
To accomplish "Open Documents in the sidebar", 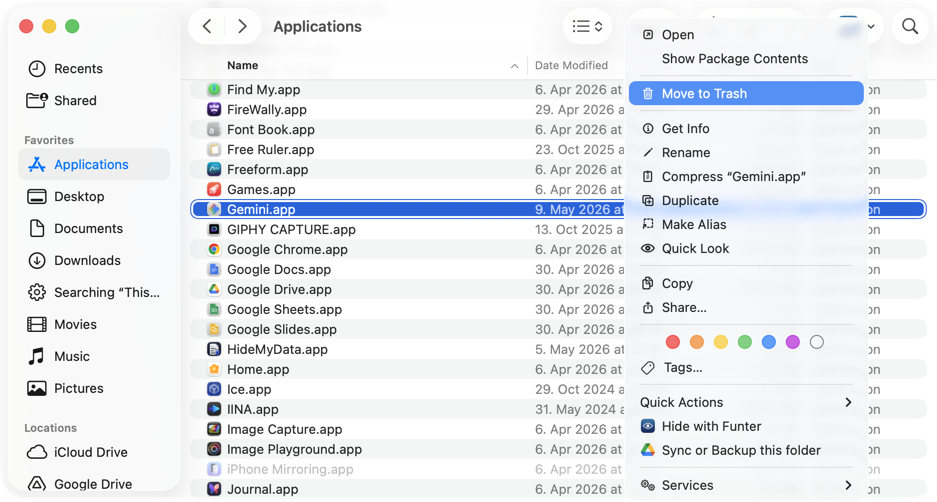I will coord(94,228).
